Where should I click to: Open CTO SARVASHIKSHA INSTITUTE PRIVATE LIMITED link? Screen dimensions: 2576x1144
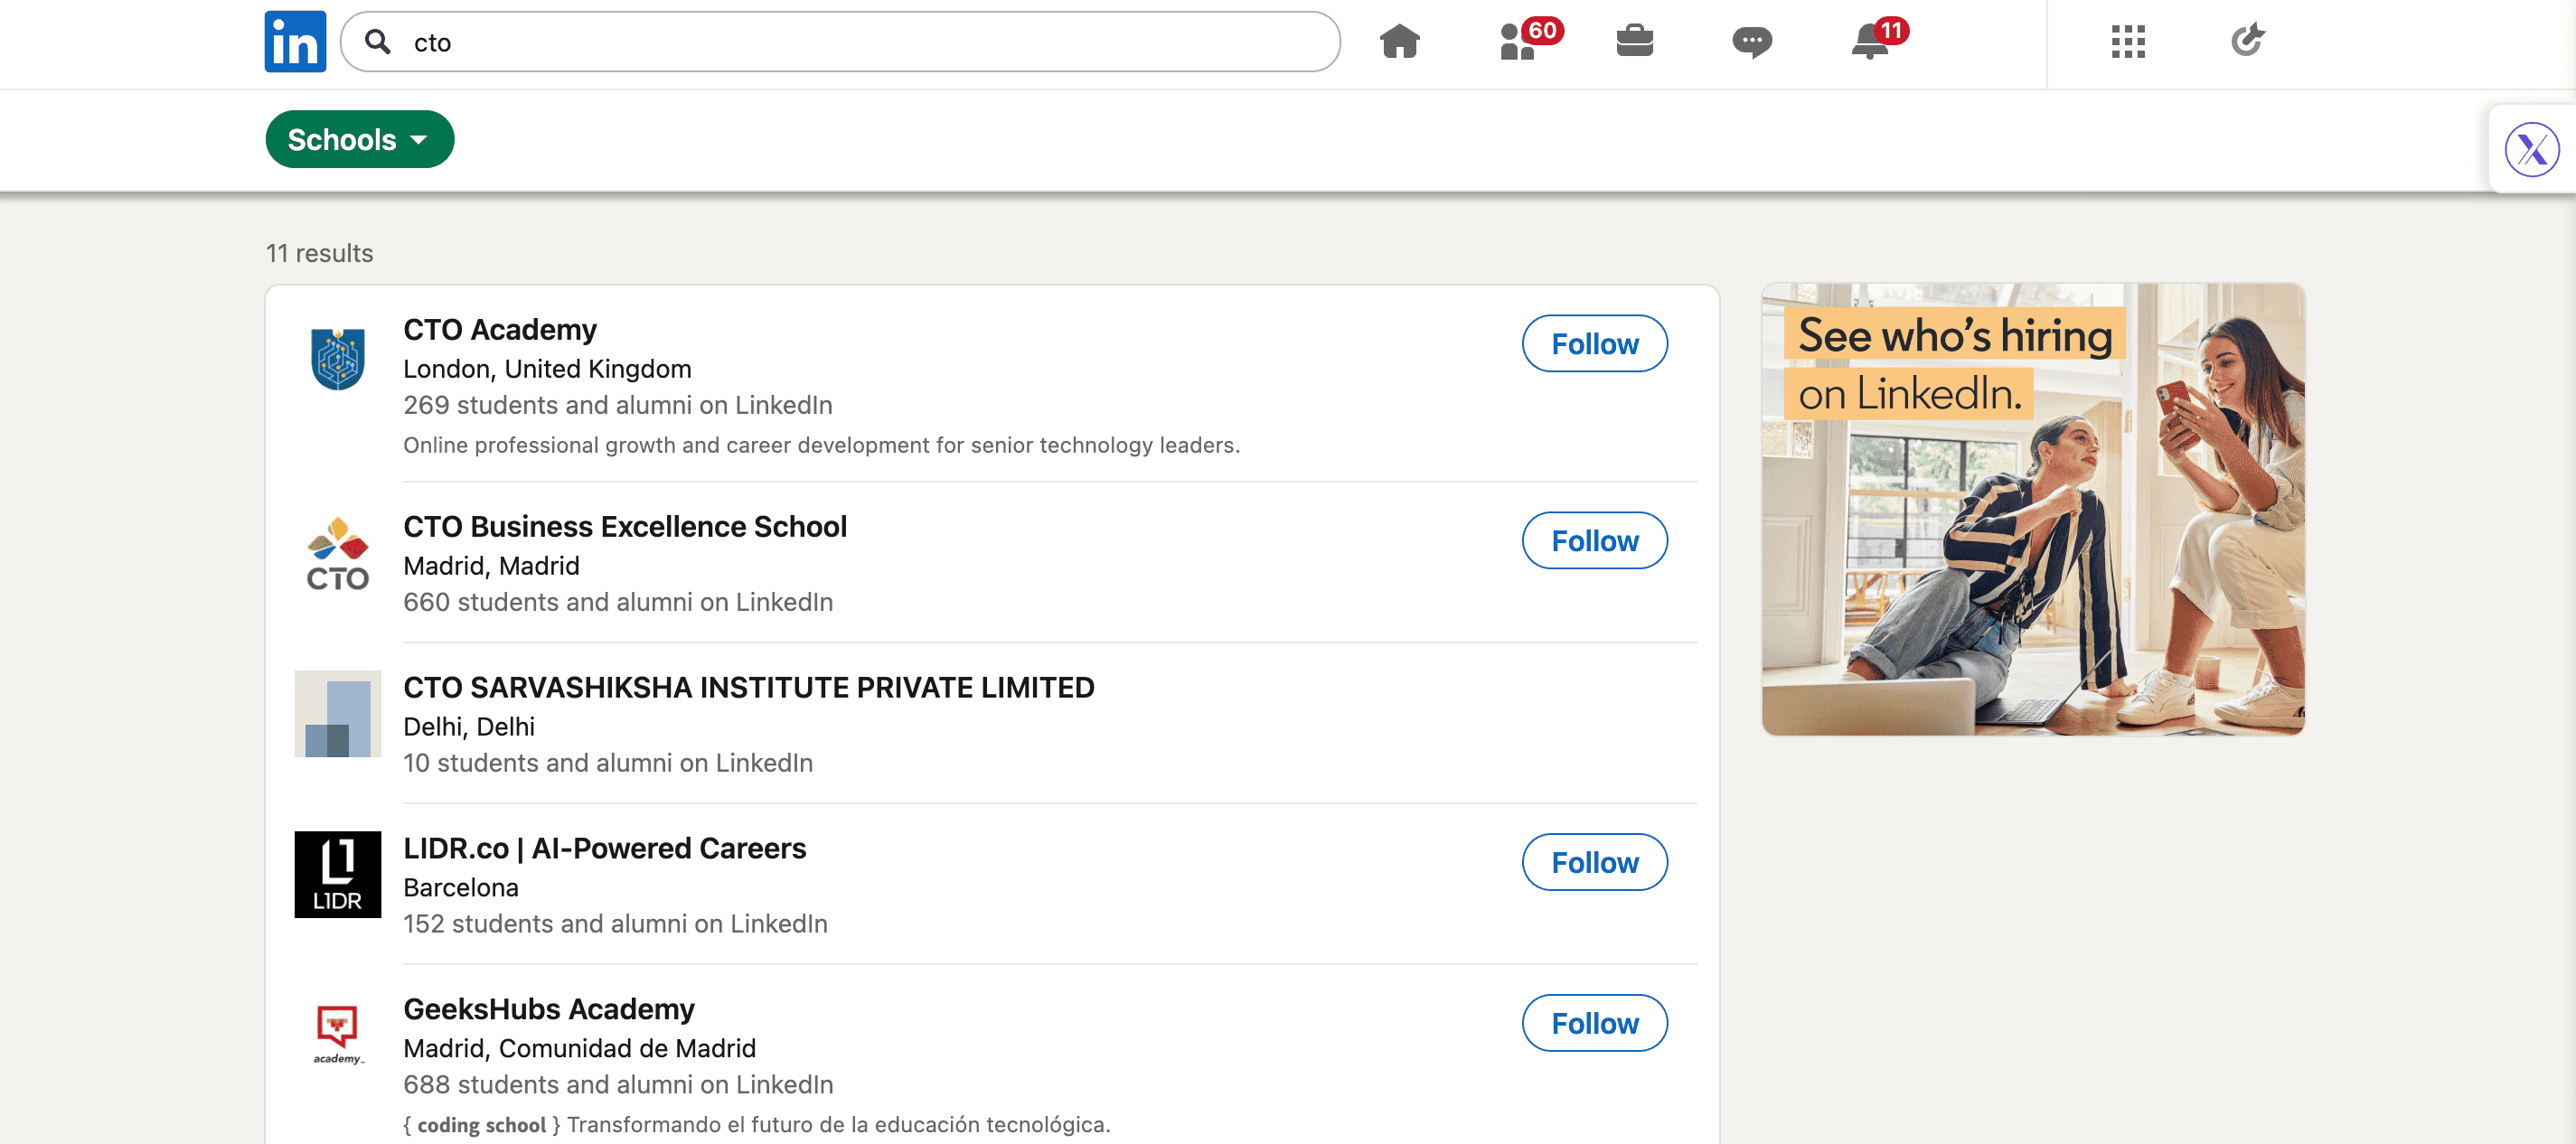(748, 687)
